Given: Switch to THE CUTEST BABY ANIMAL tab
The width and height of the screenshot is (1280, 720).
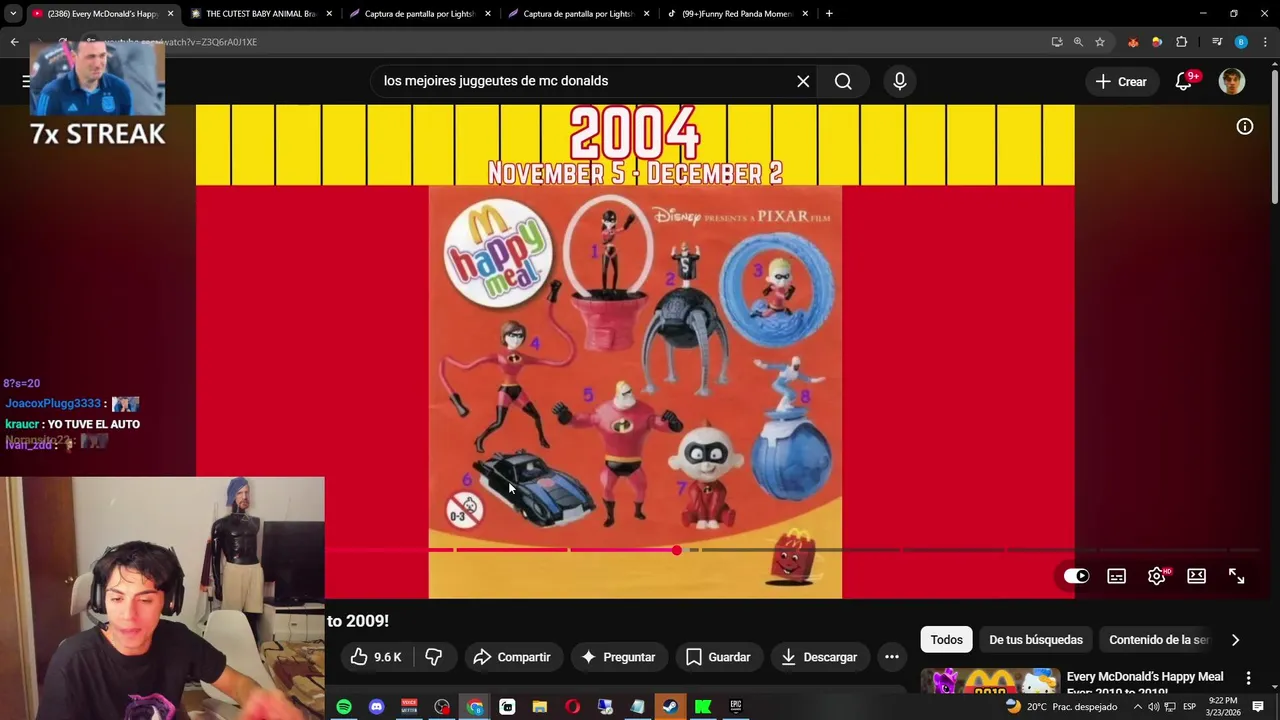Looking at the screenshot, I should coord(262,14).
